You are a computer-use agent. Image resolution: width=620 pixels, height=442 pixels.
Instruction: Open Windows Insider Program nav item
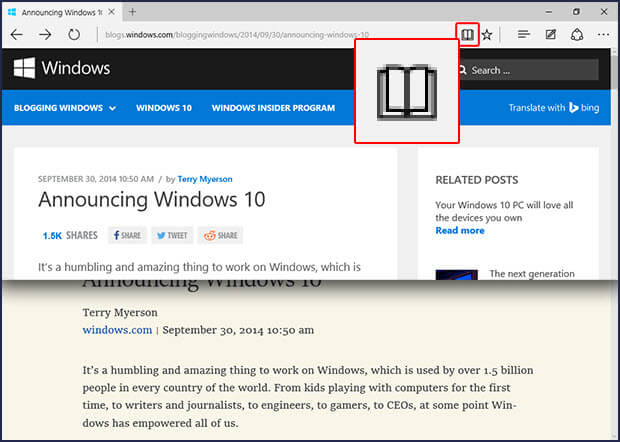coord(273,108)
